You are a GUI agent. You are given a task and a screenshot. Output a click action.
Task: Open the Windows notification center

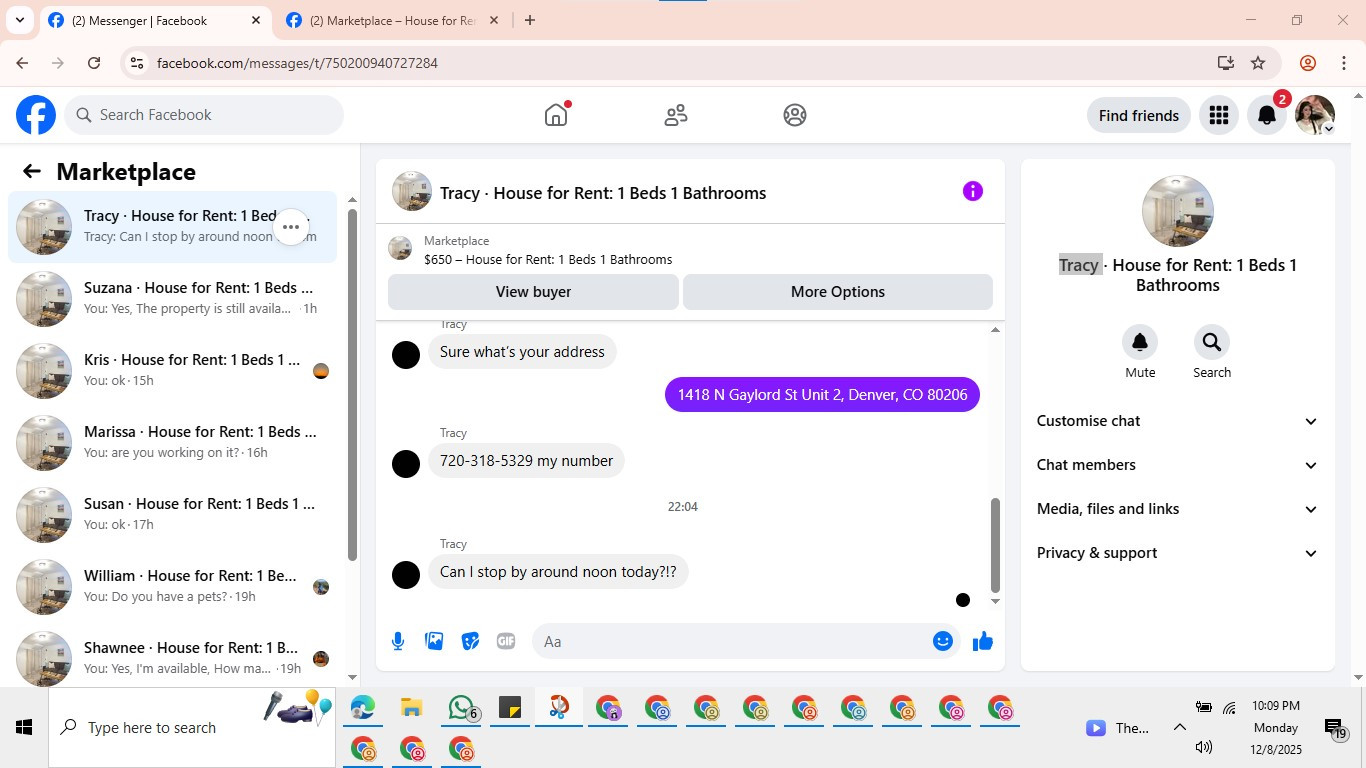(x=1334, y=728)
